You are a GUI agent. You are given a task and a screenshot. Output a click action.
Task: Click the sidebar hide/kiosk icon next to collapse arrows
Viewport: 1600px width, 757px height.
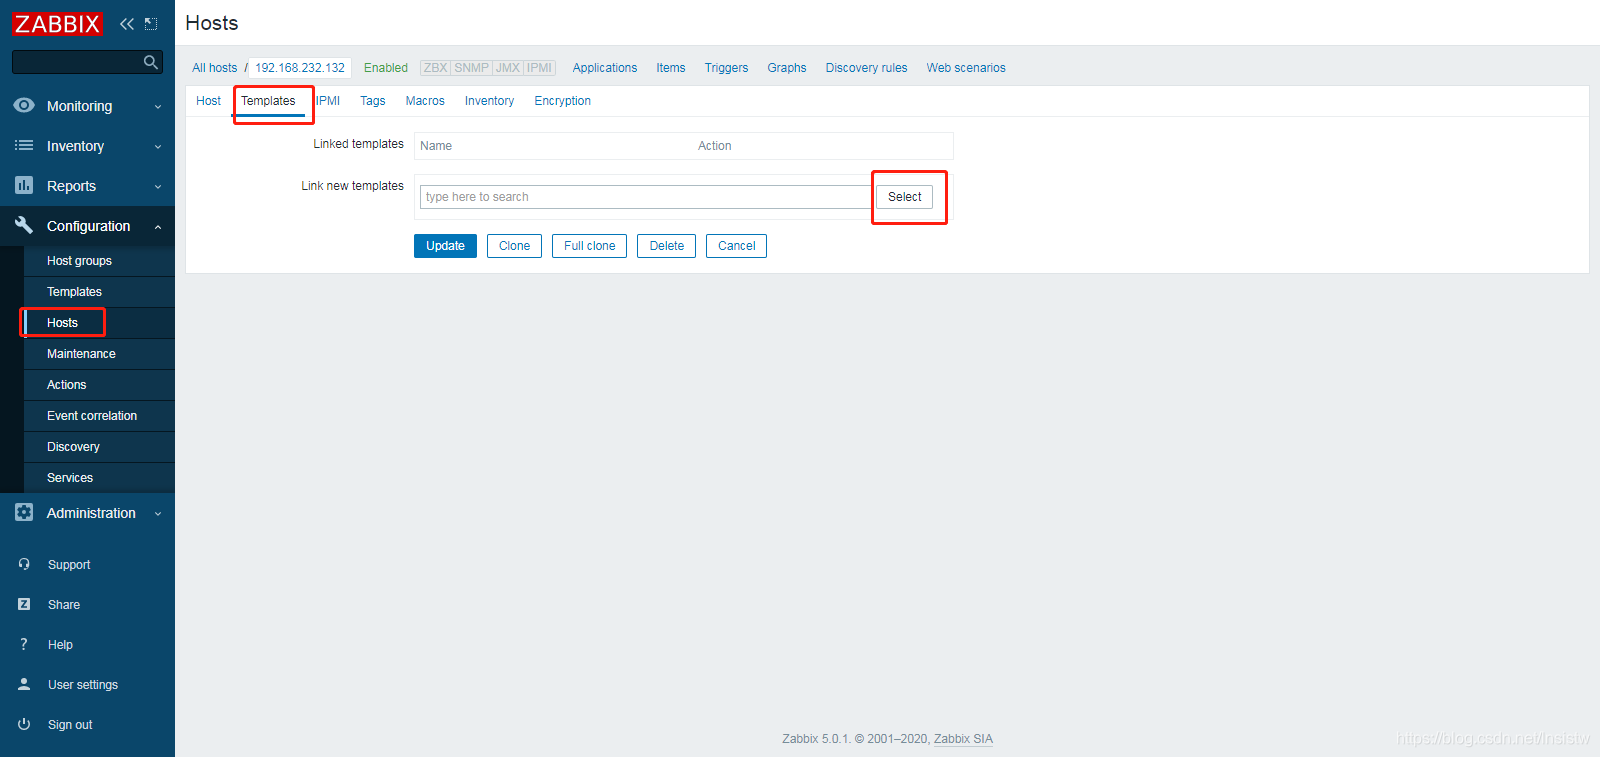coord(151,23)
